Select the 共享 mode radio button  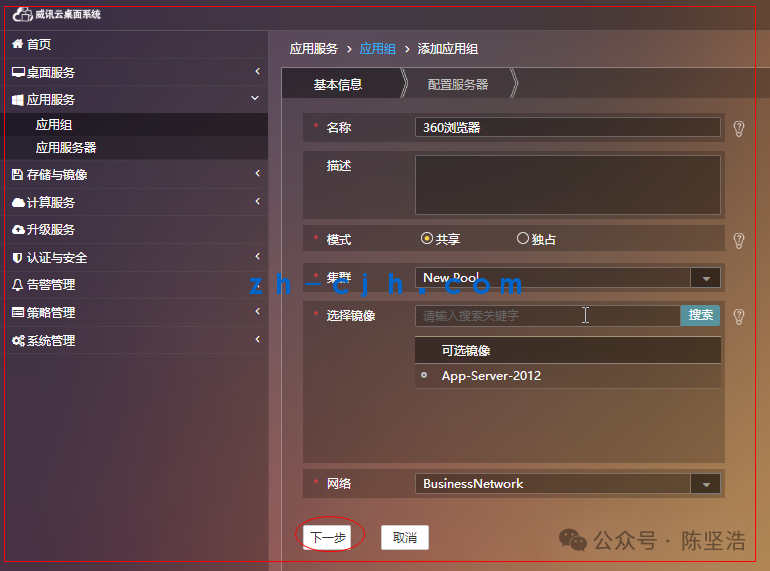coord(427,239)
